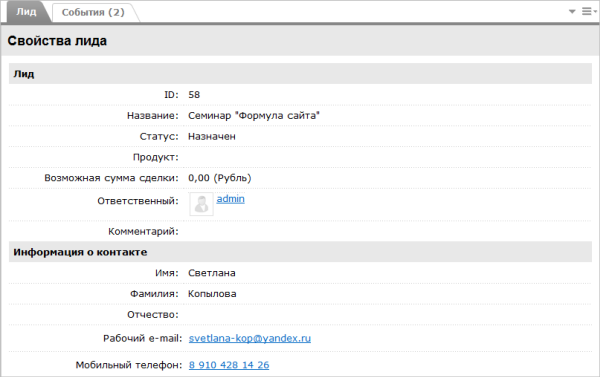Click the Фамилия: label

154,294
